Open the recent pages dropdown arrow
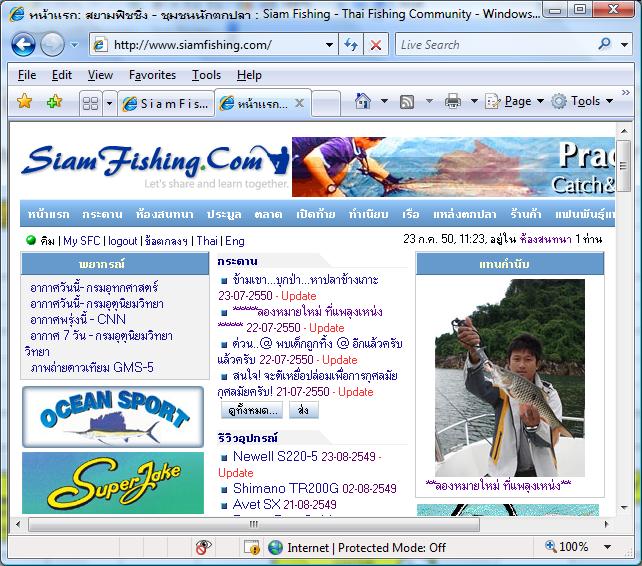The height and width of the screenshot is (566, 642). coord(74,45)
